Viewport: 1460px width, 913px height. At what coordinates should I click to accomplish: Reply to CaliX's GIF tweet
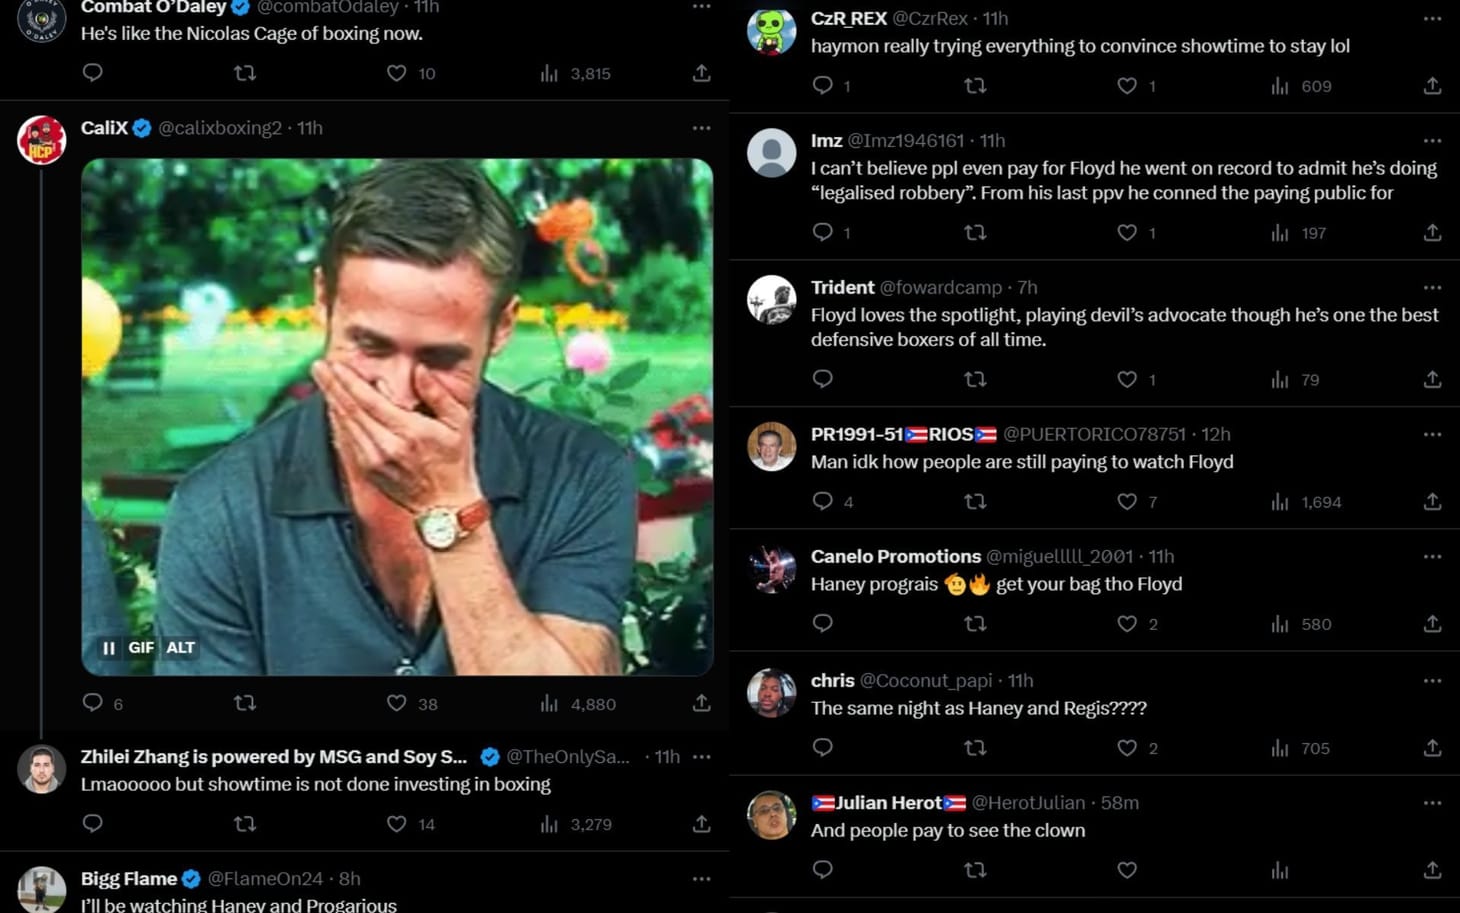[93, 703]
